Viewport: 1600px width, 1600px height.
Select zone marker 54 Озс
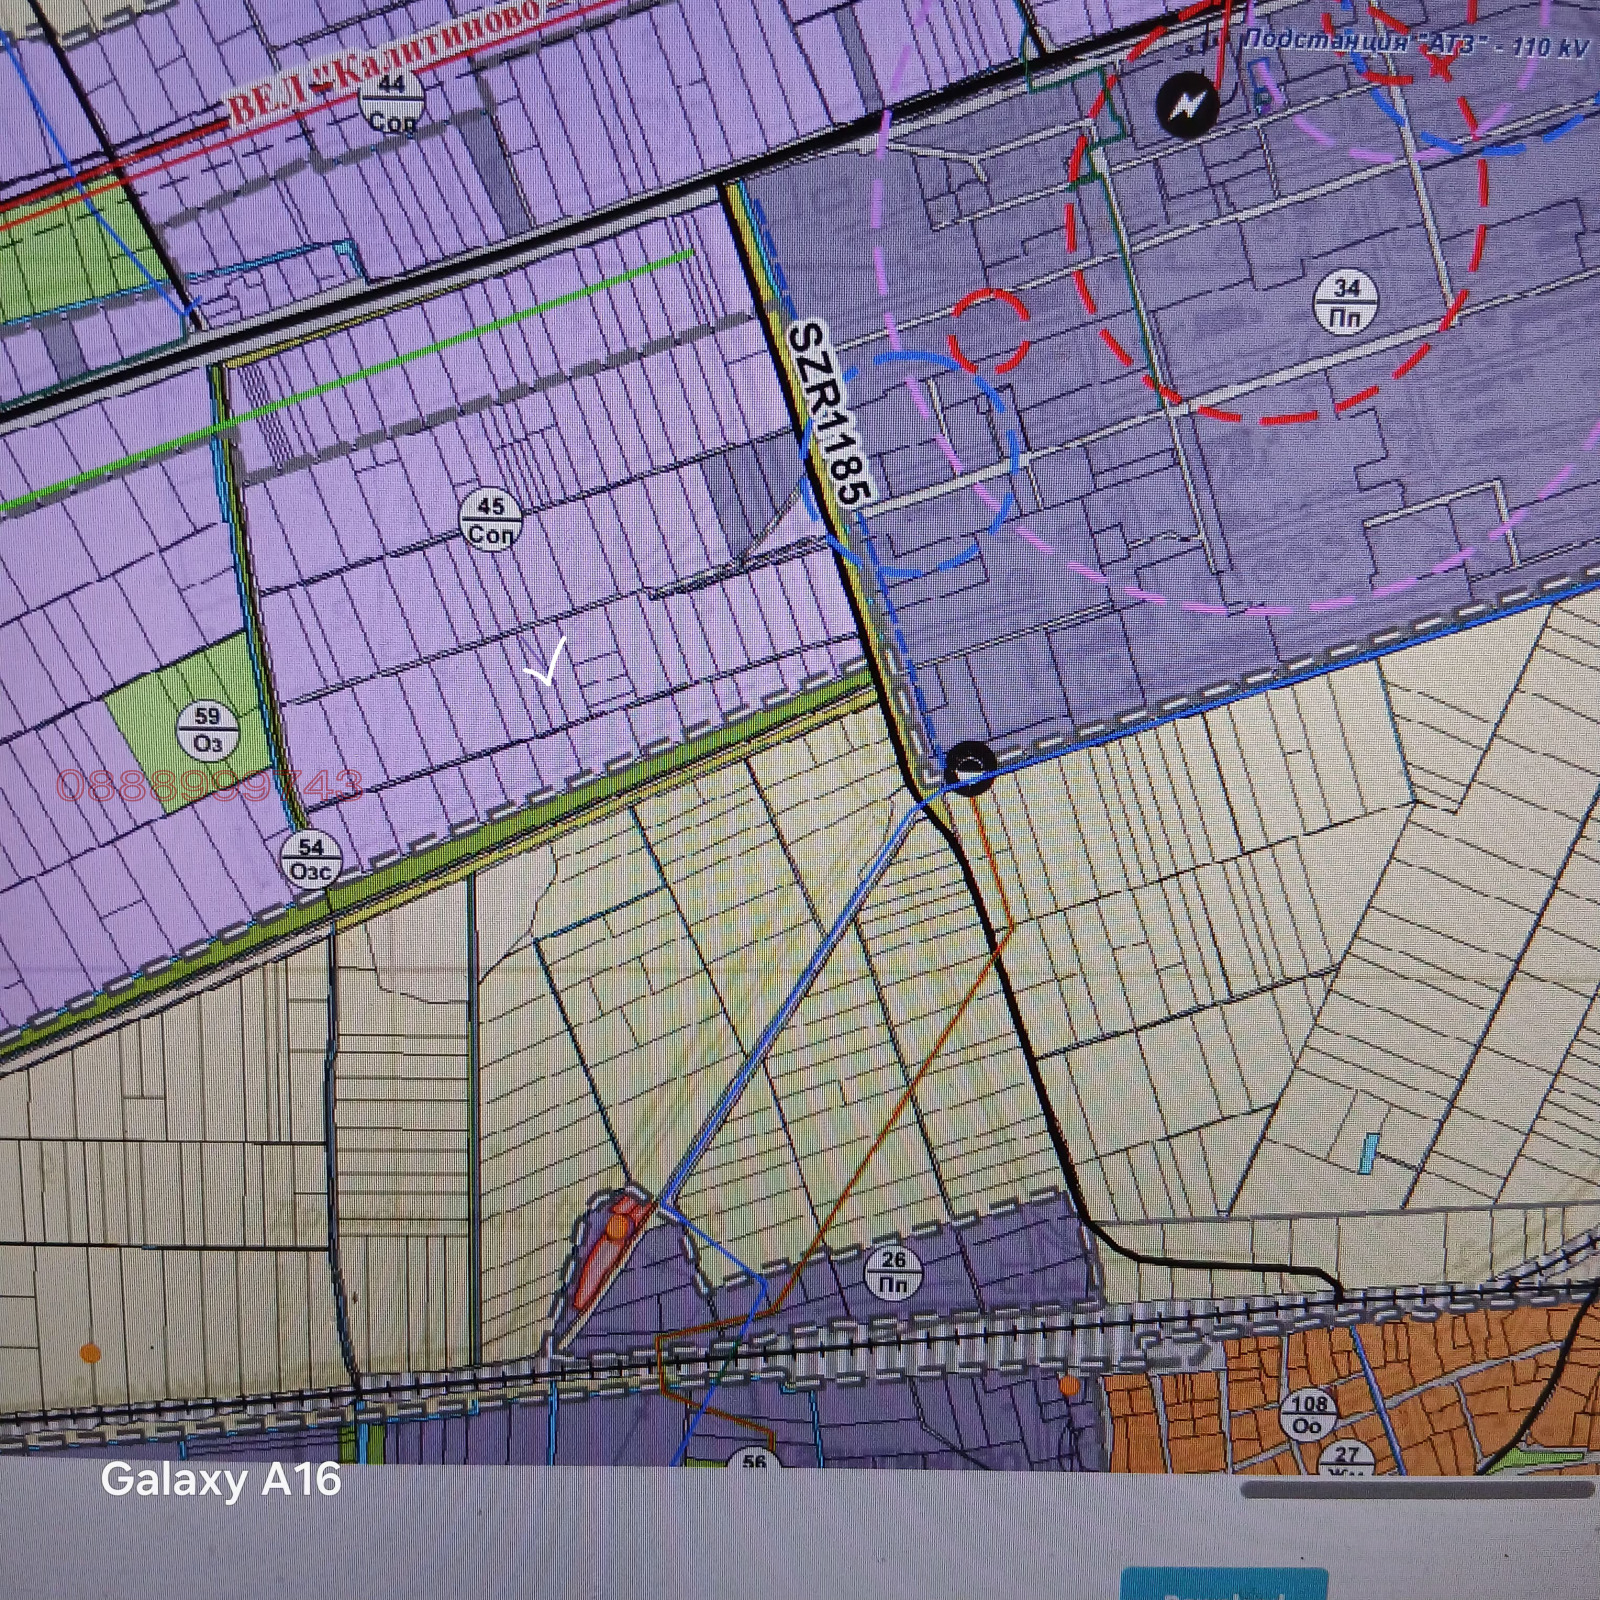click(311, 859)
